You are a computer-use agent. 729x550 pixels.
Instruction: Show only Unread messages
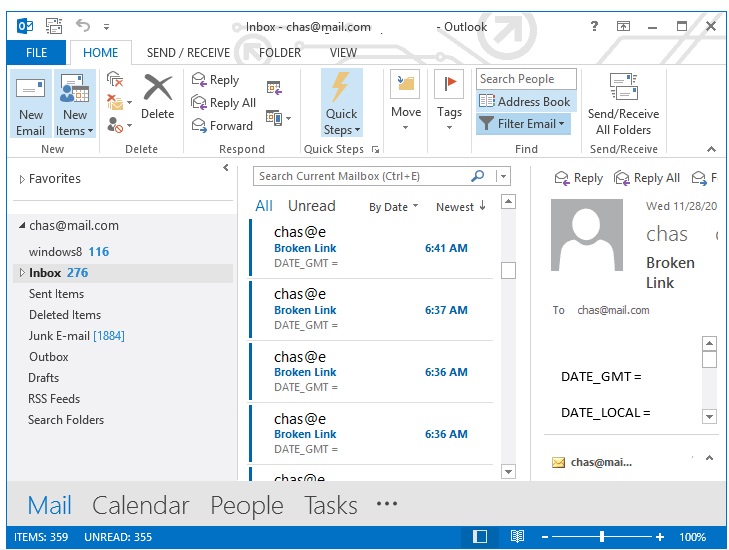(x=311, y=206)
